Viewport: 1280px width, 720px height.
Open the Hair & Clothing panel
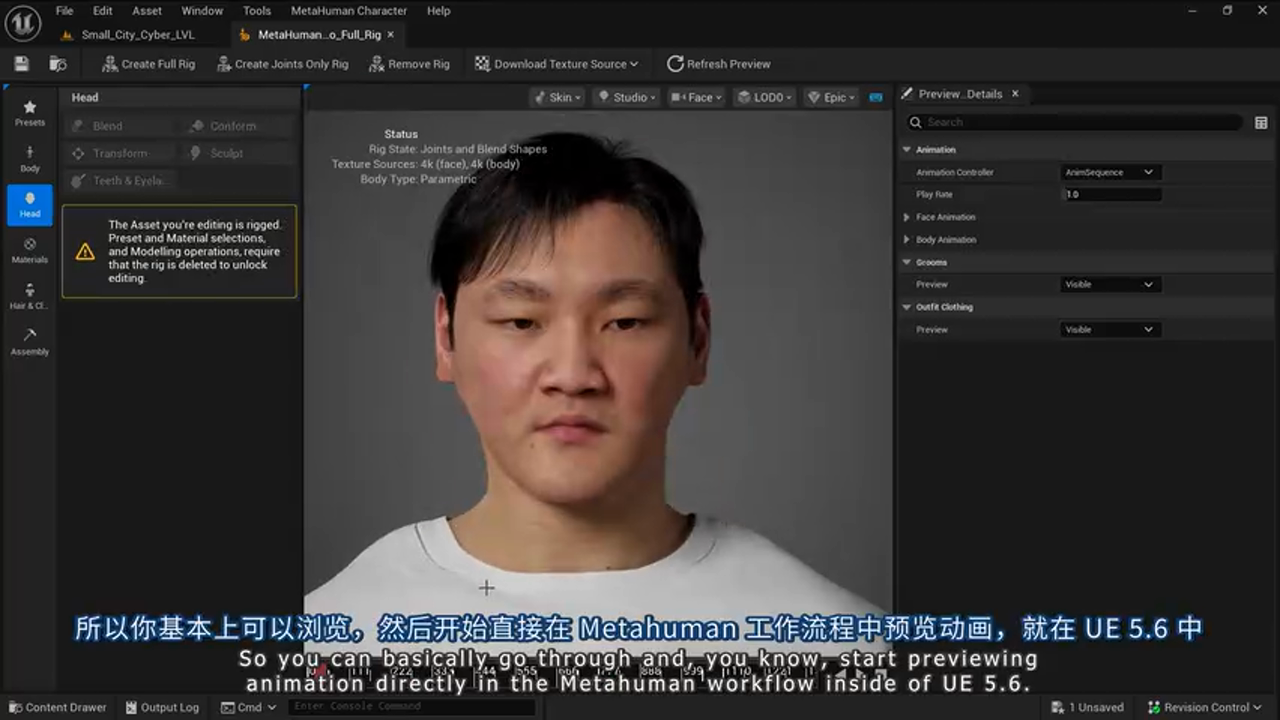click(29, 298)
